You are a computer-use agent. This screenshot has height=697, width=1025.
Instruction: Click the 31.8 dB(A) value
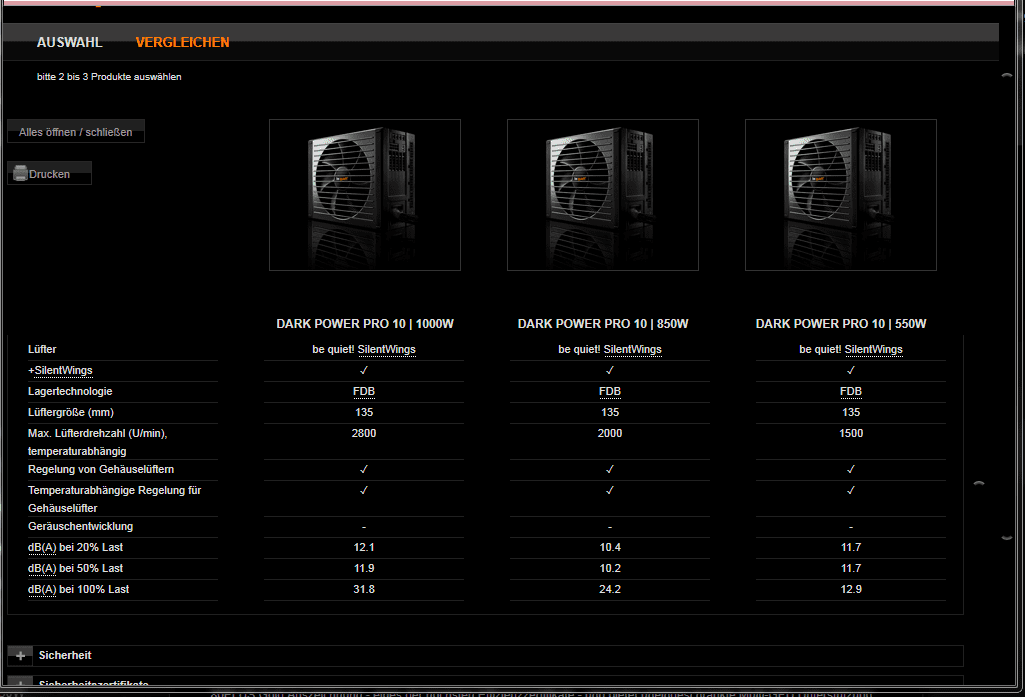click(x=364, y=589)
